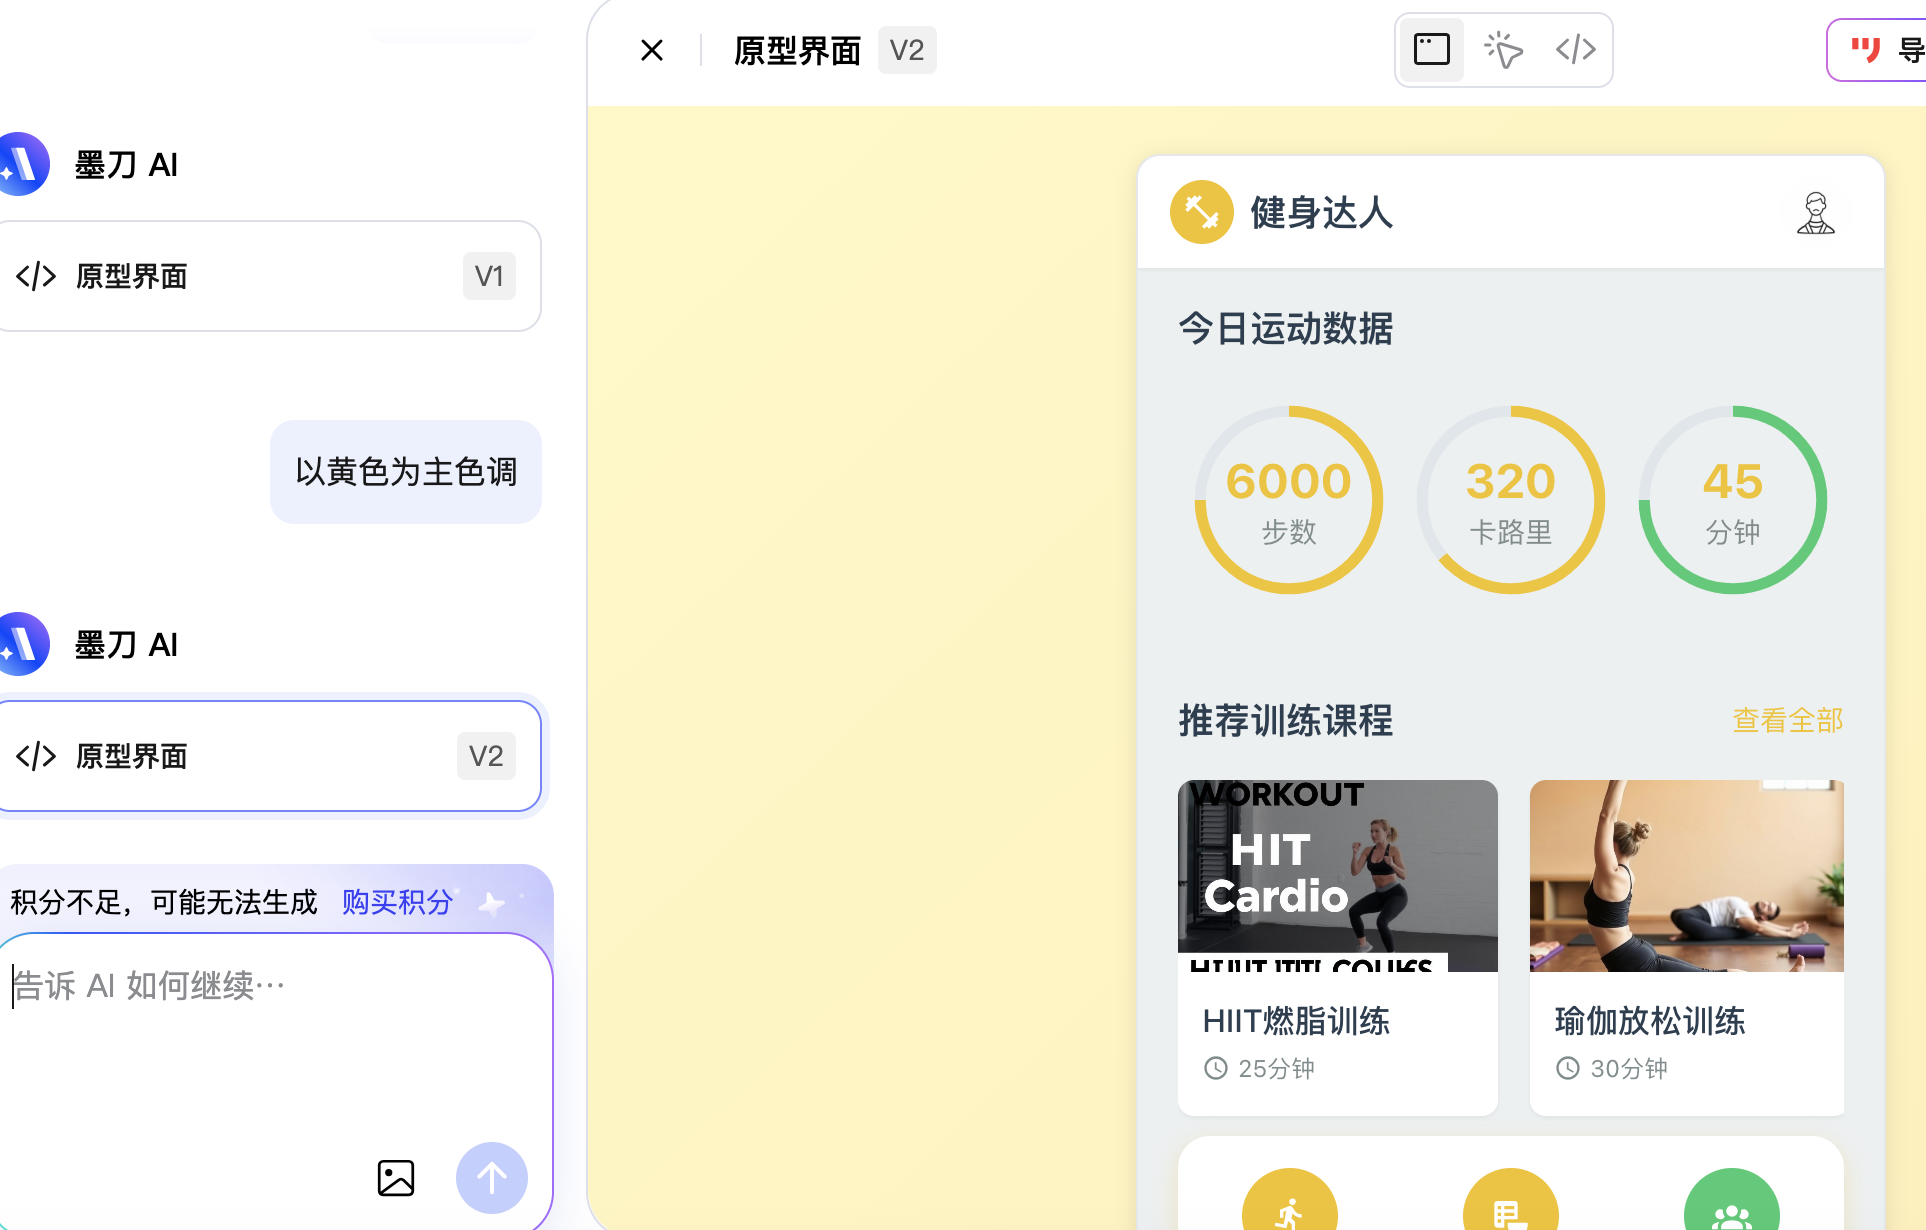The height and width of the screenshot is (1230, 1926).
Task: Click the 320 卡路里 progress ring
Action: pyautogui.click(x=1511, y=500)
